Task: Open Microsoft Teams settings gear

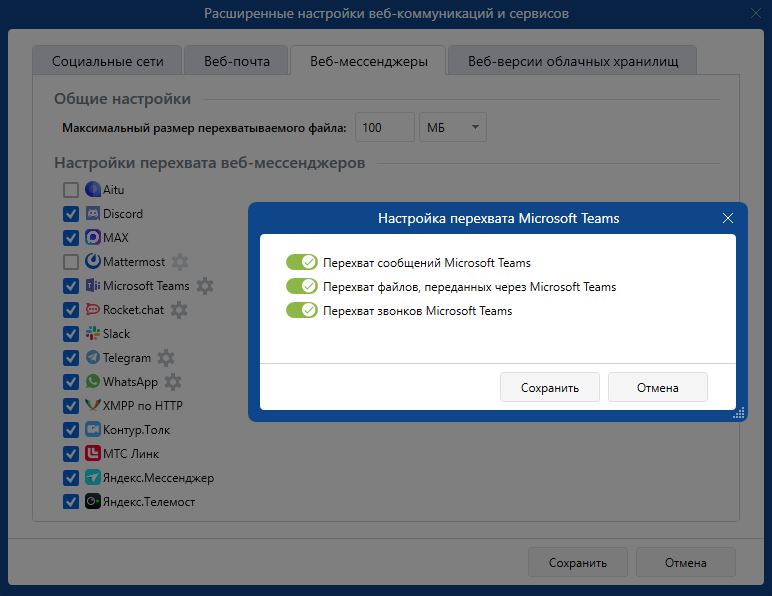Action: coord(205,286)
